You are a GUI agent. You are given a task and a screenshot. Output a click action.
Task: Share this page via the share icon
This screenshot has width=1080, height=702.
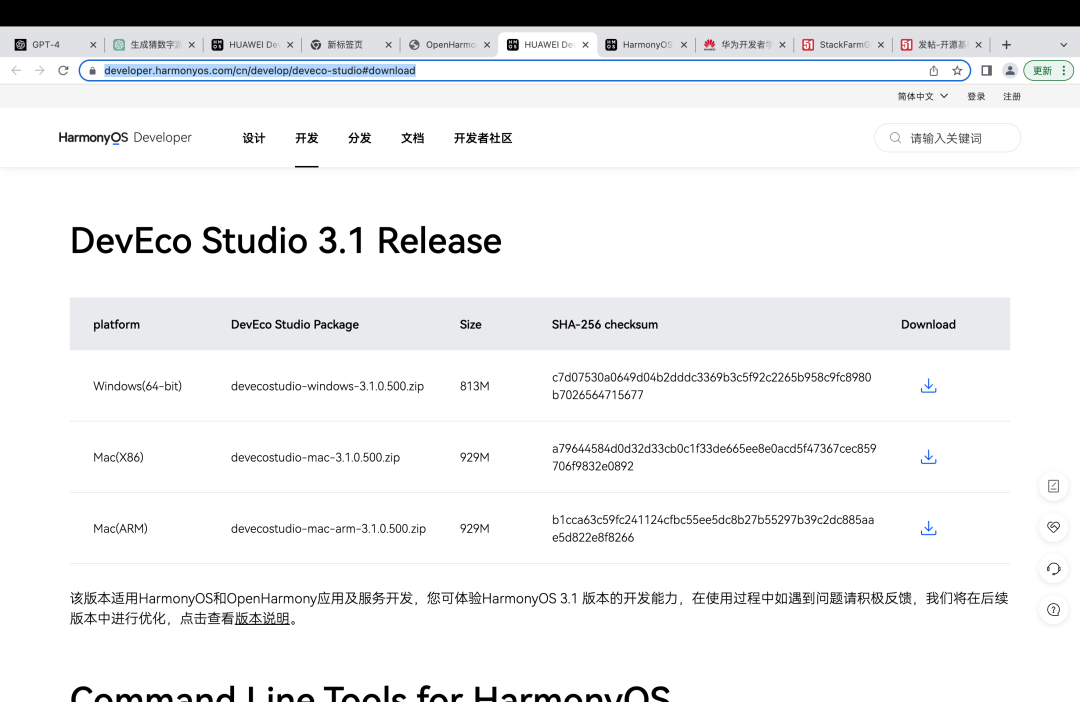[x=933, y=70]
